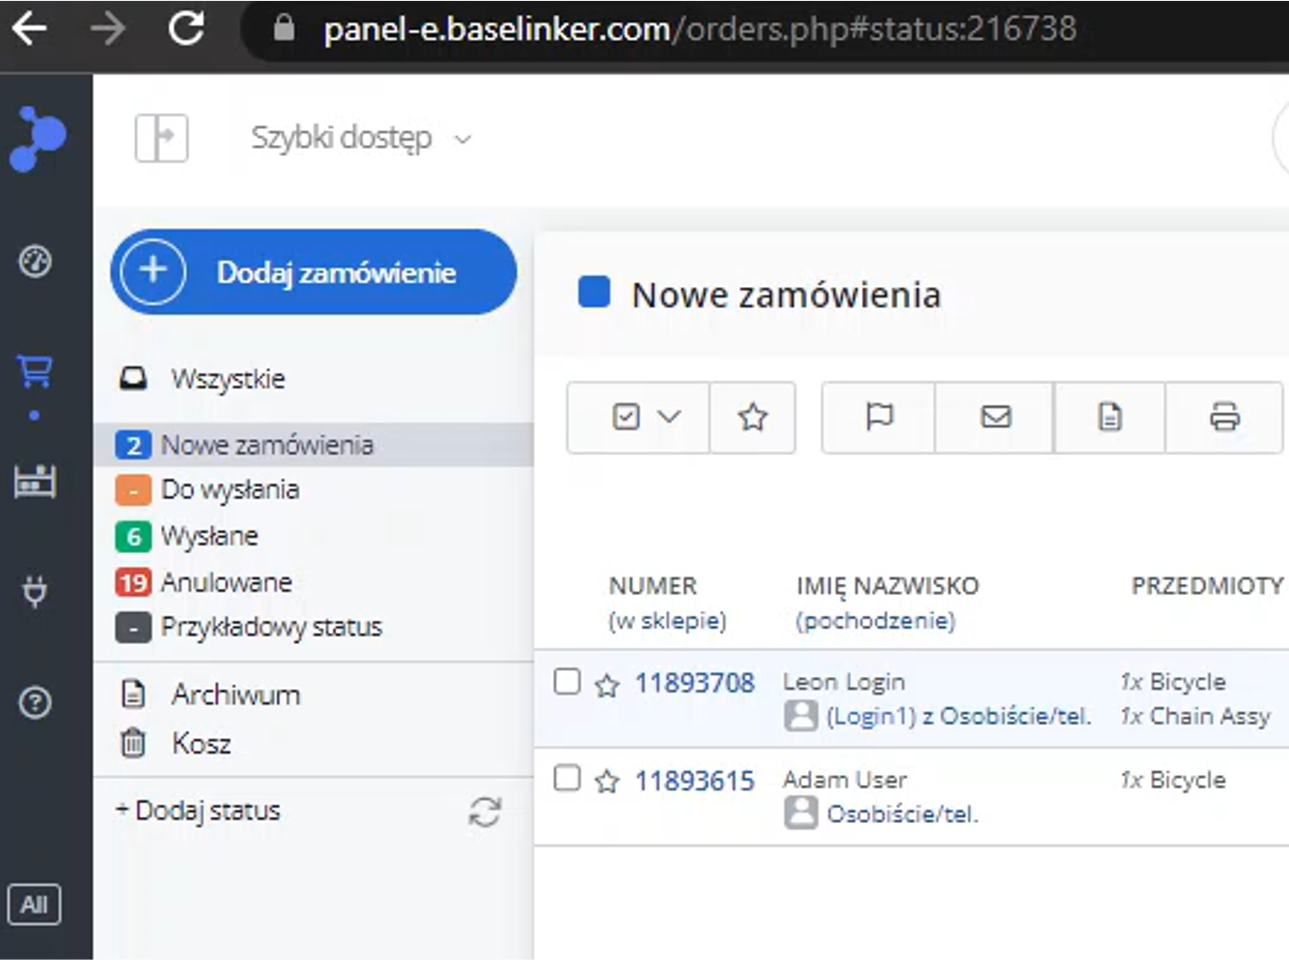Click NUMER column header

tap(653, 586)
